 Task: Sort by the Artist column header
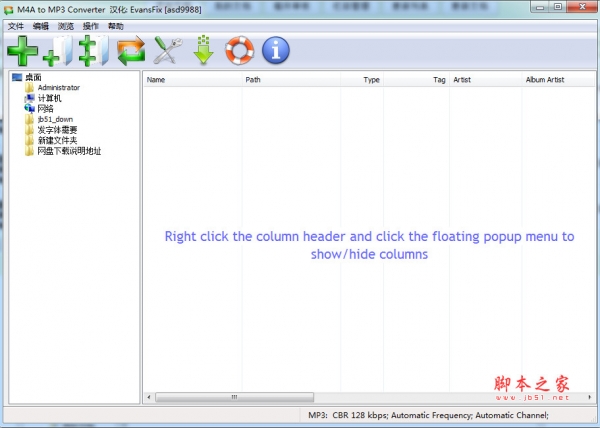click(485, 80)
